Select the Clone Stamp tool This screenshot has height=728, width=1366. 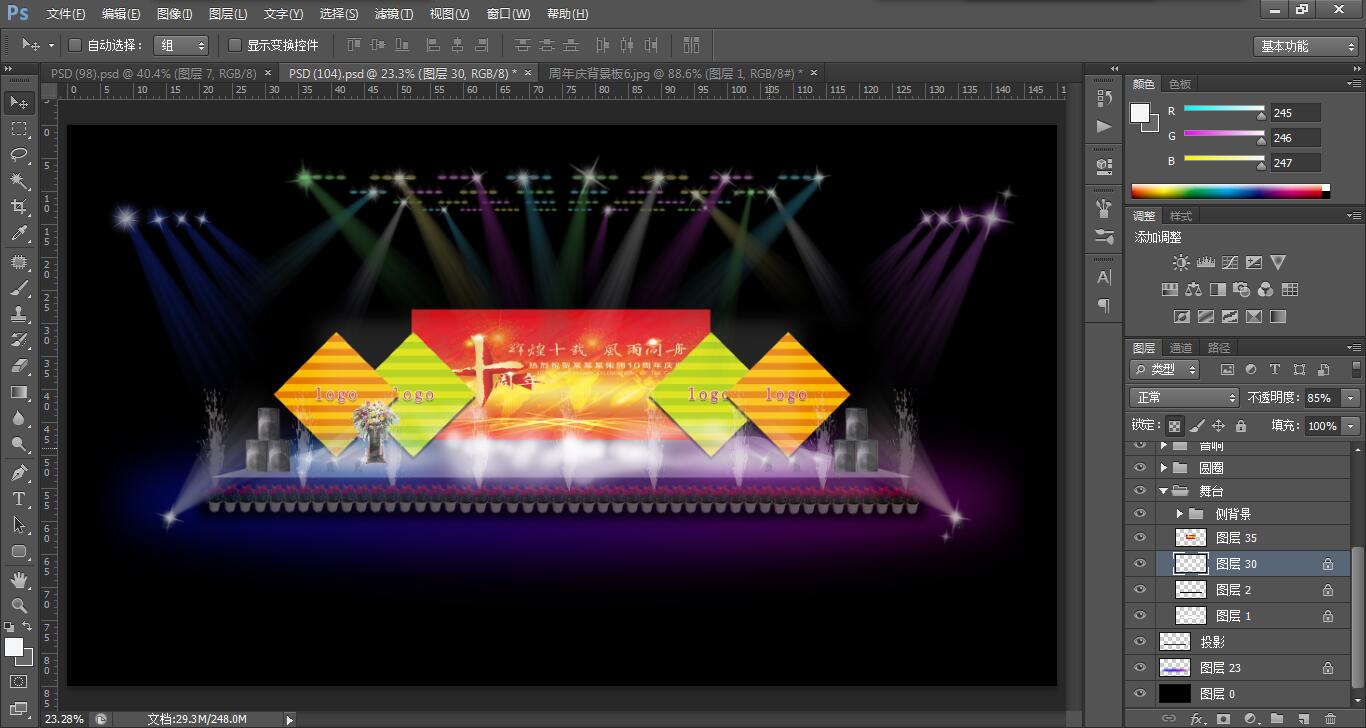(x=18, y=314)
